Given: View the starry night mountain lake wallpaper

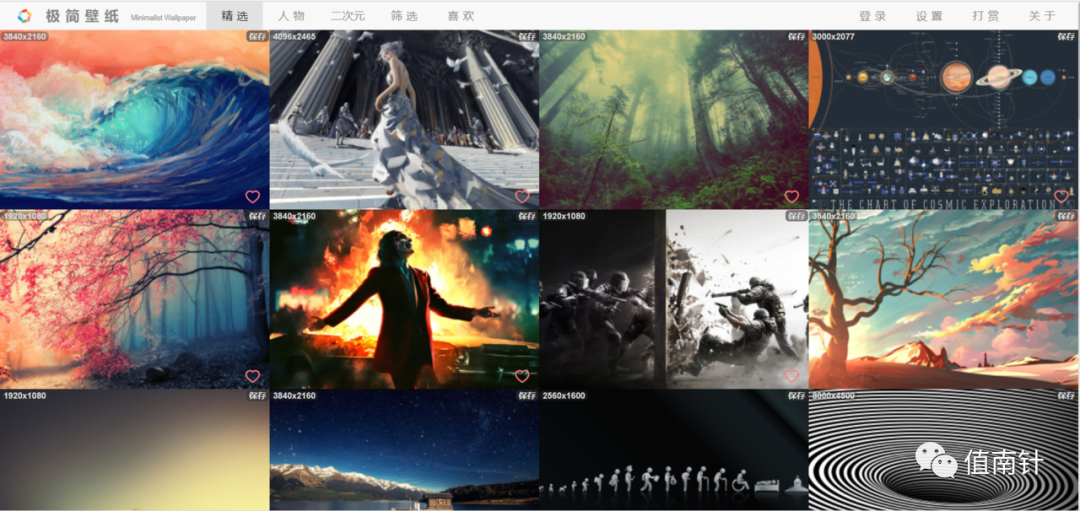Looking at the screenshot, I should coord(404,450).
